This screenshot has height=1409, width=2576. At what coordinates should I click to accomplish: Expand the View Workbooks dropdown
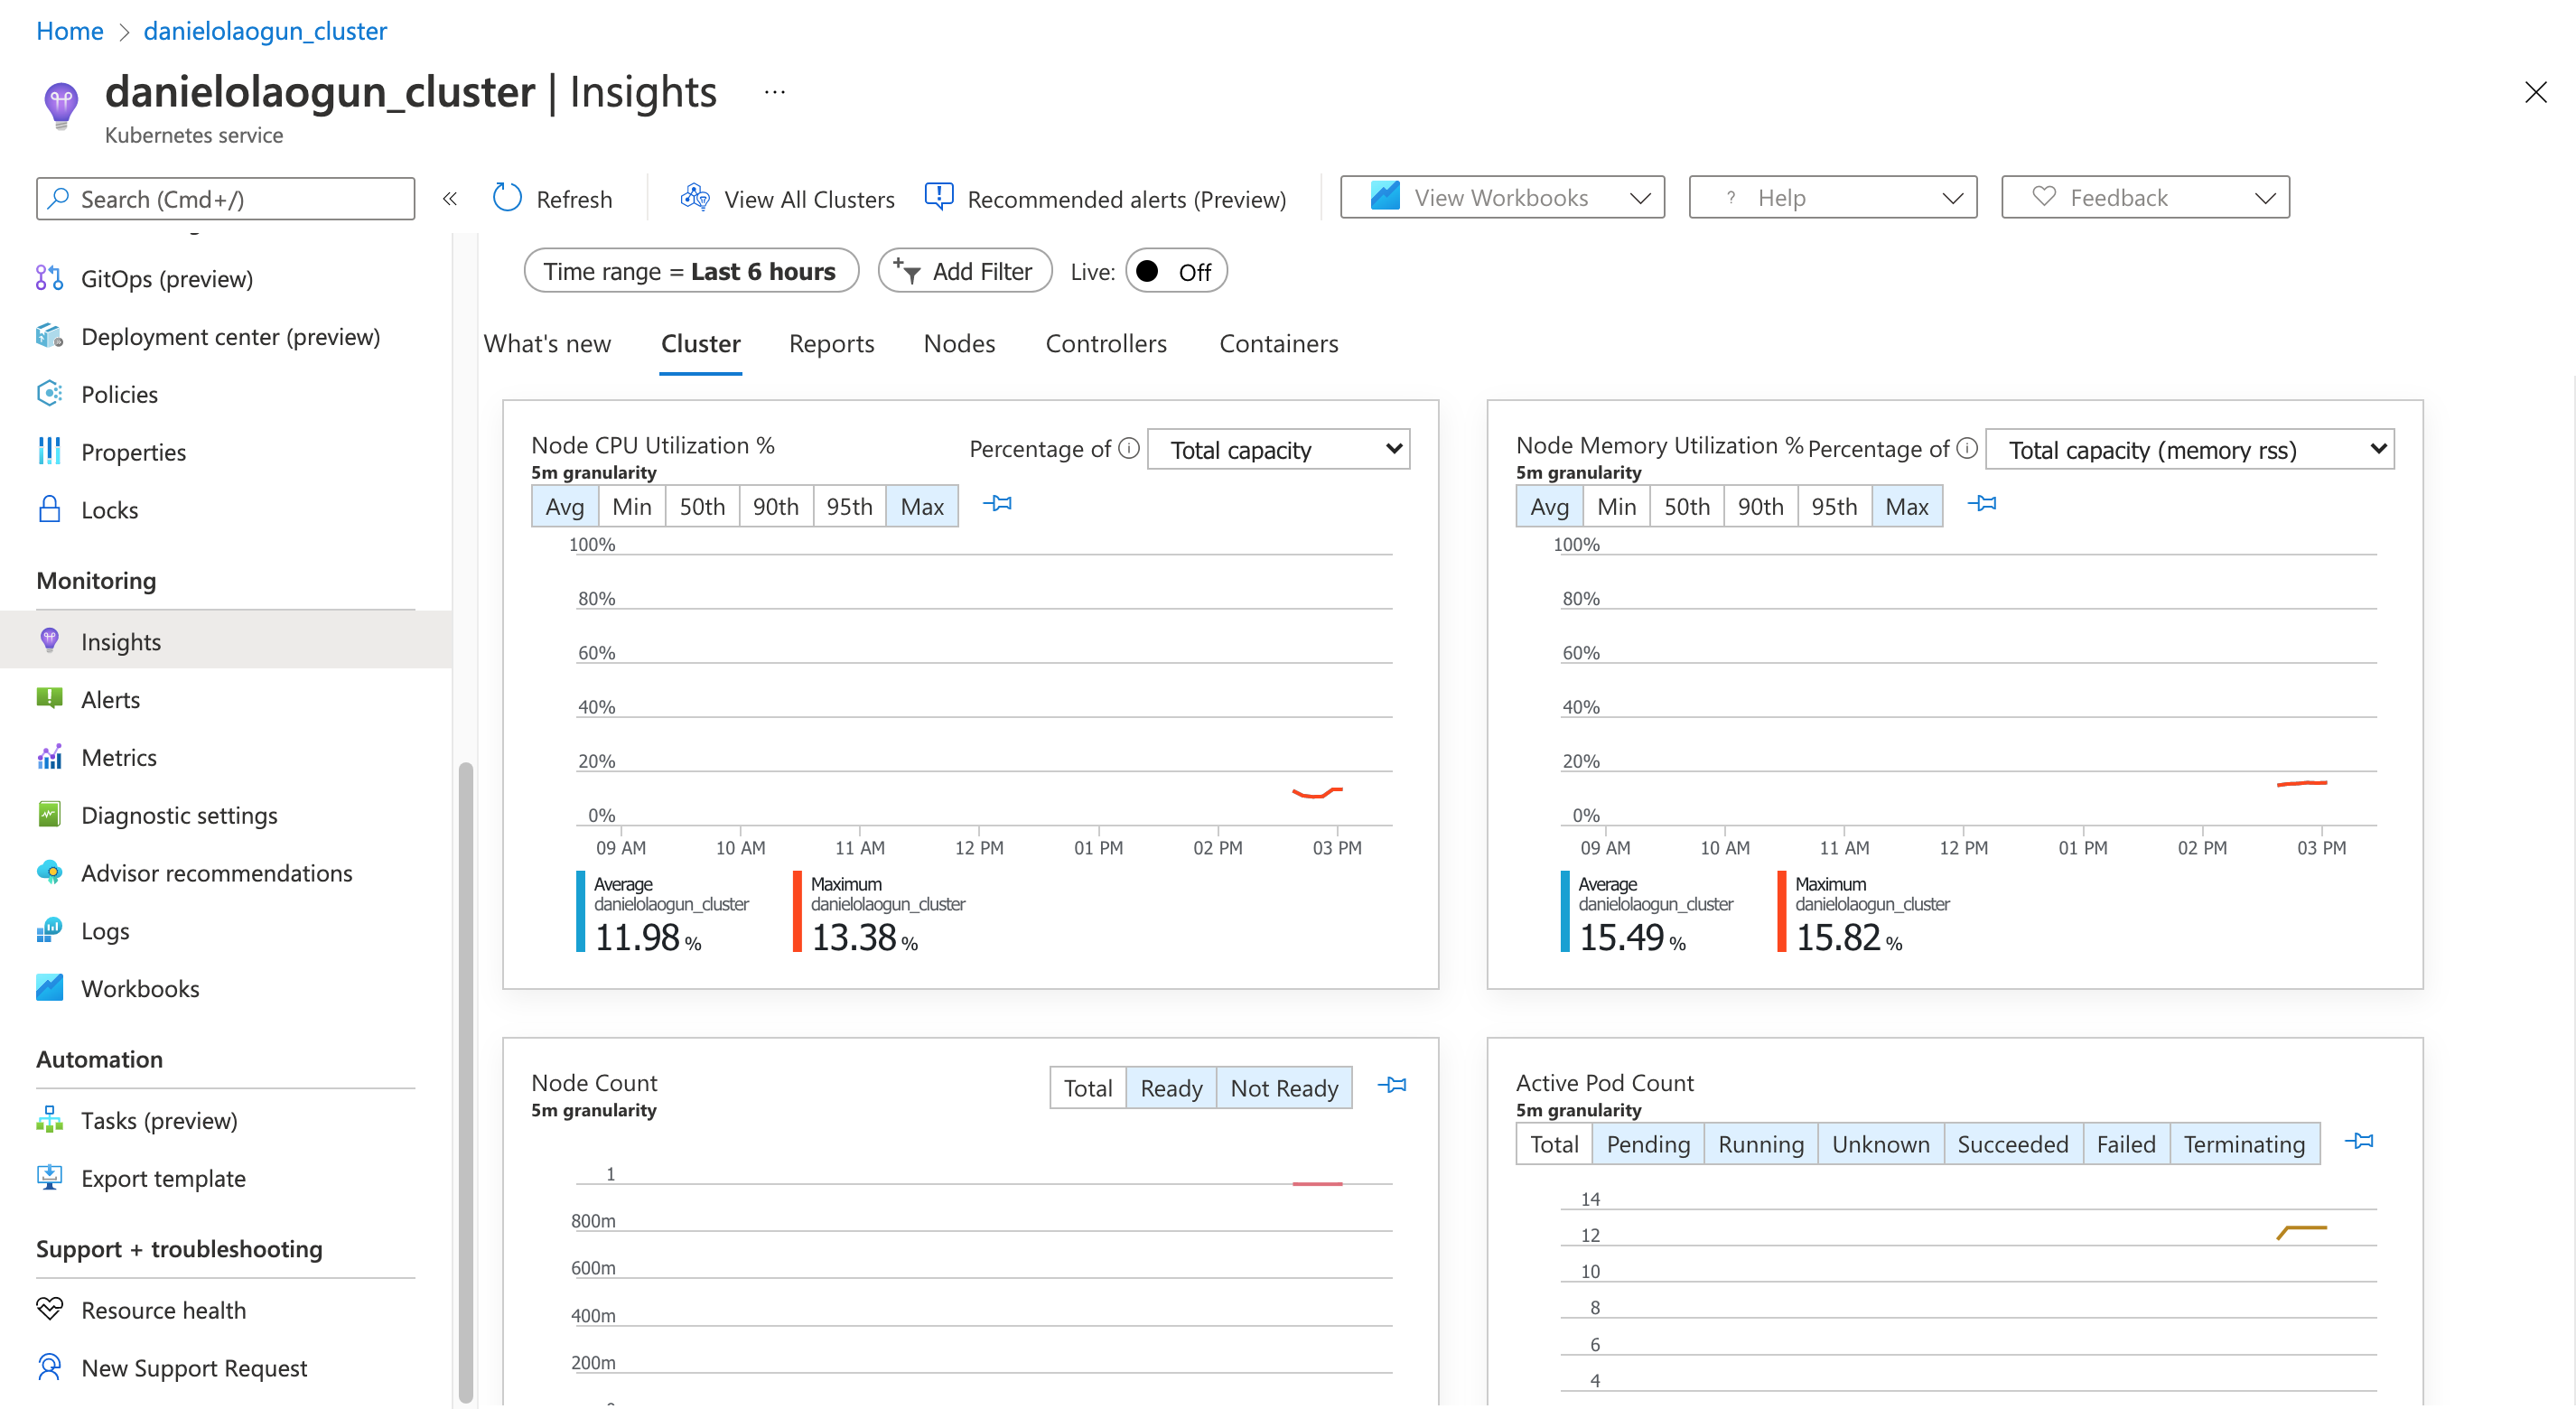[x=1502, y=197]
